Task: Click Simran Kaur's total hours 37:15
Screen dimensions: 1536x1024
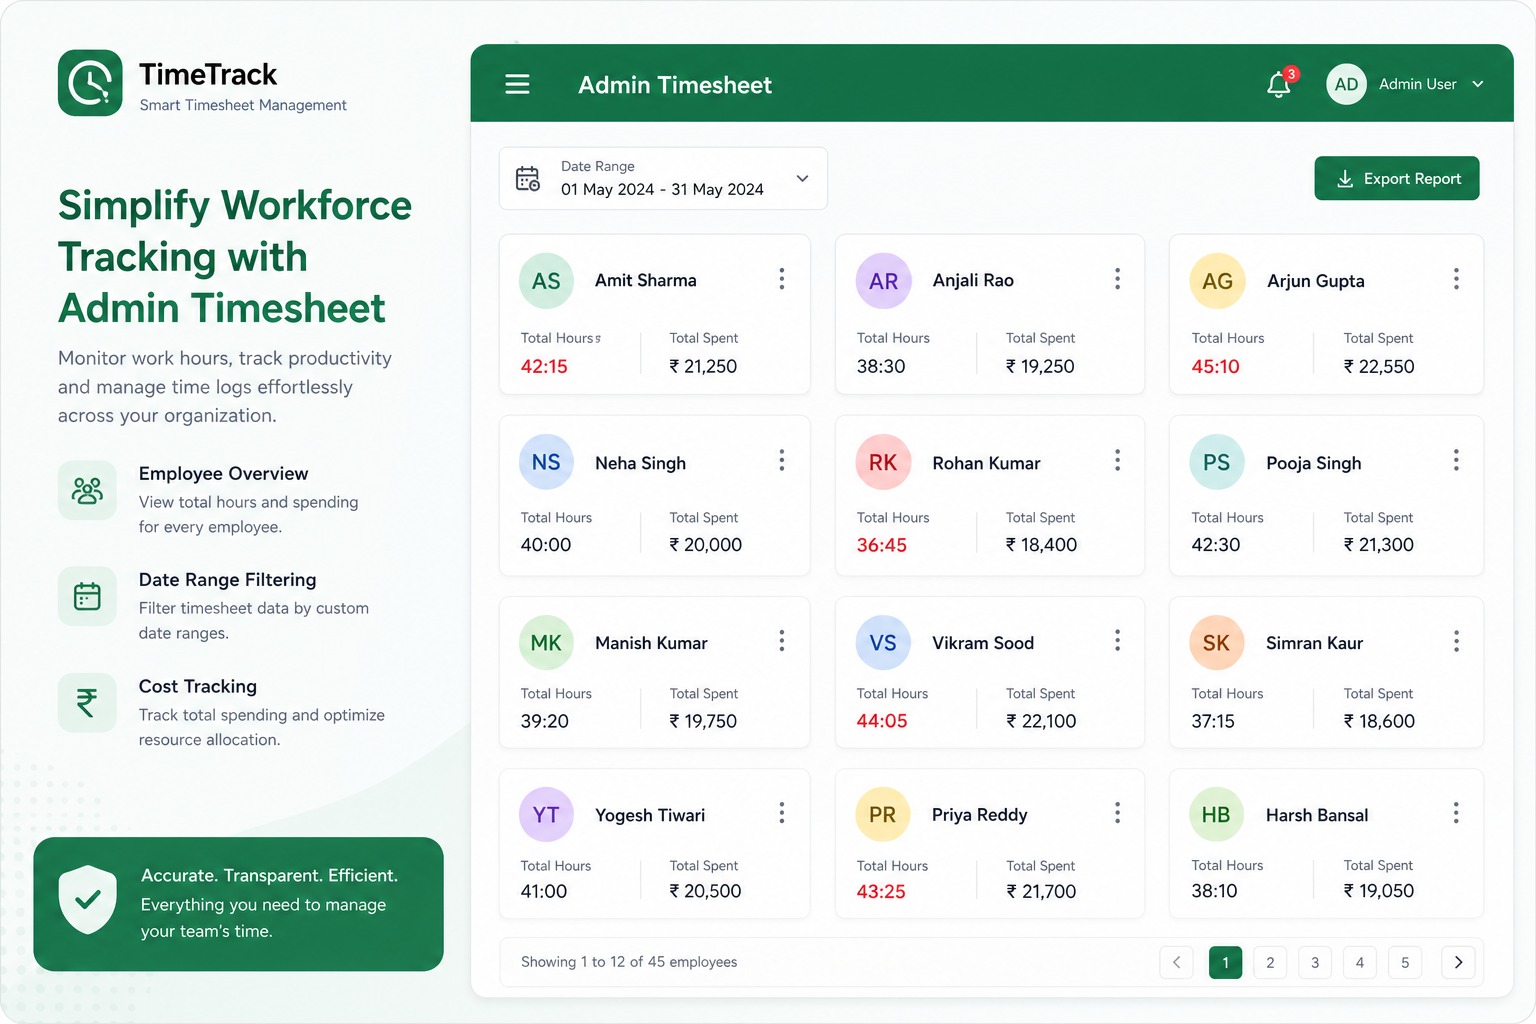Action: pyautogui.click(x=1213, y=721)
